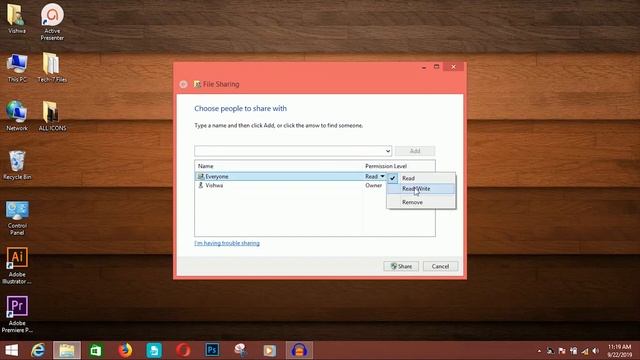
Task: Expand the name combo box arrow
Action: [x=388, y=151]
